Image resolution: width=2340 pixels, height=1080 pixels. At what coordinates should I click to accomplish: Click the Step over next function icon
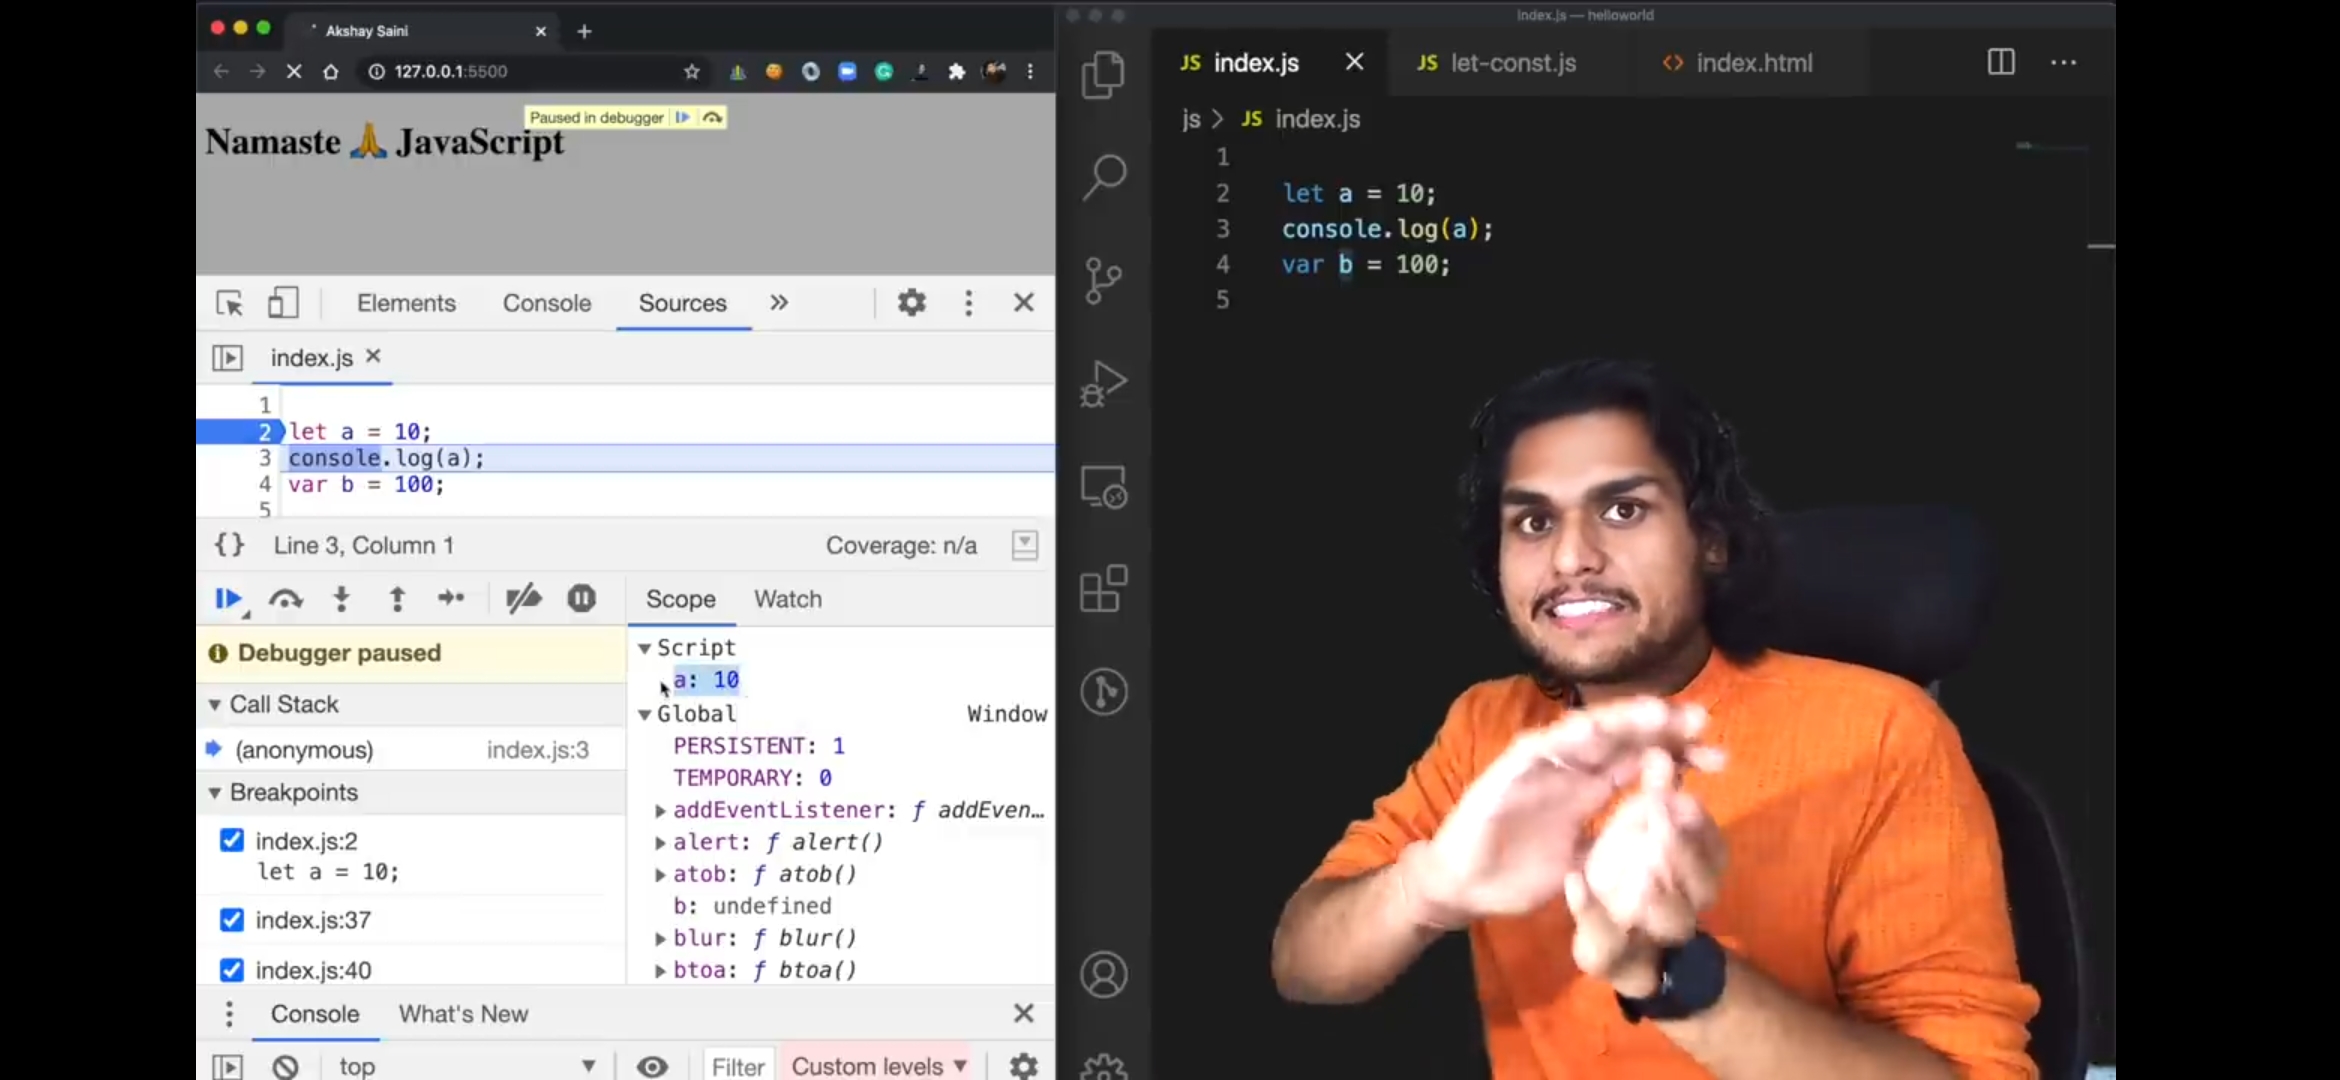coord(286,599)
